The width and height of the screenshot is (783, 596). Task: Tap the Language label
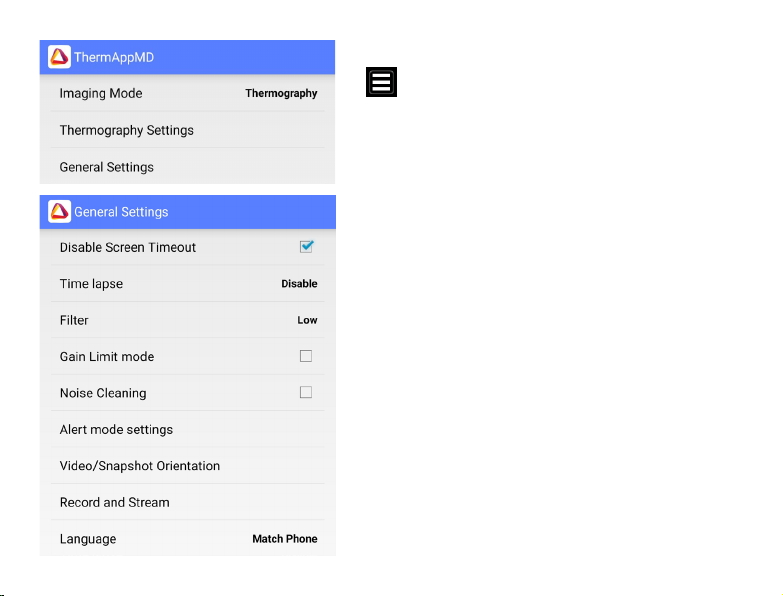88,539
